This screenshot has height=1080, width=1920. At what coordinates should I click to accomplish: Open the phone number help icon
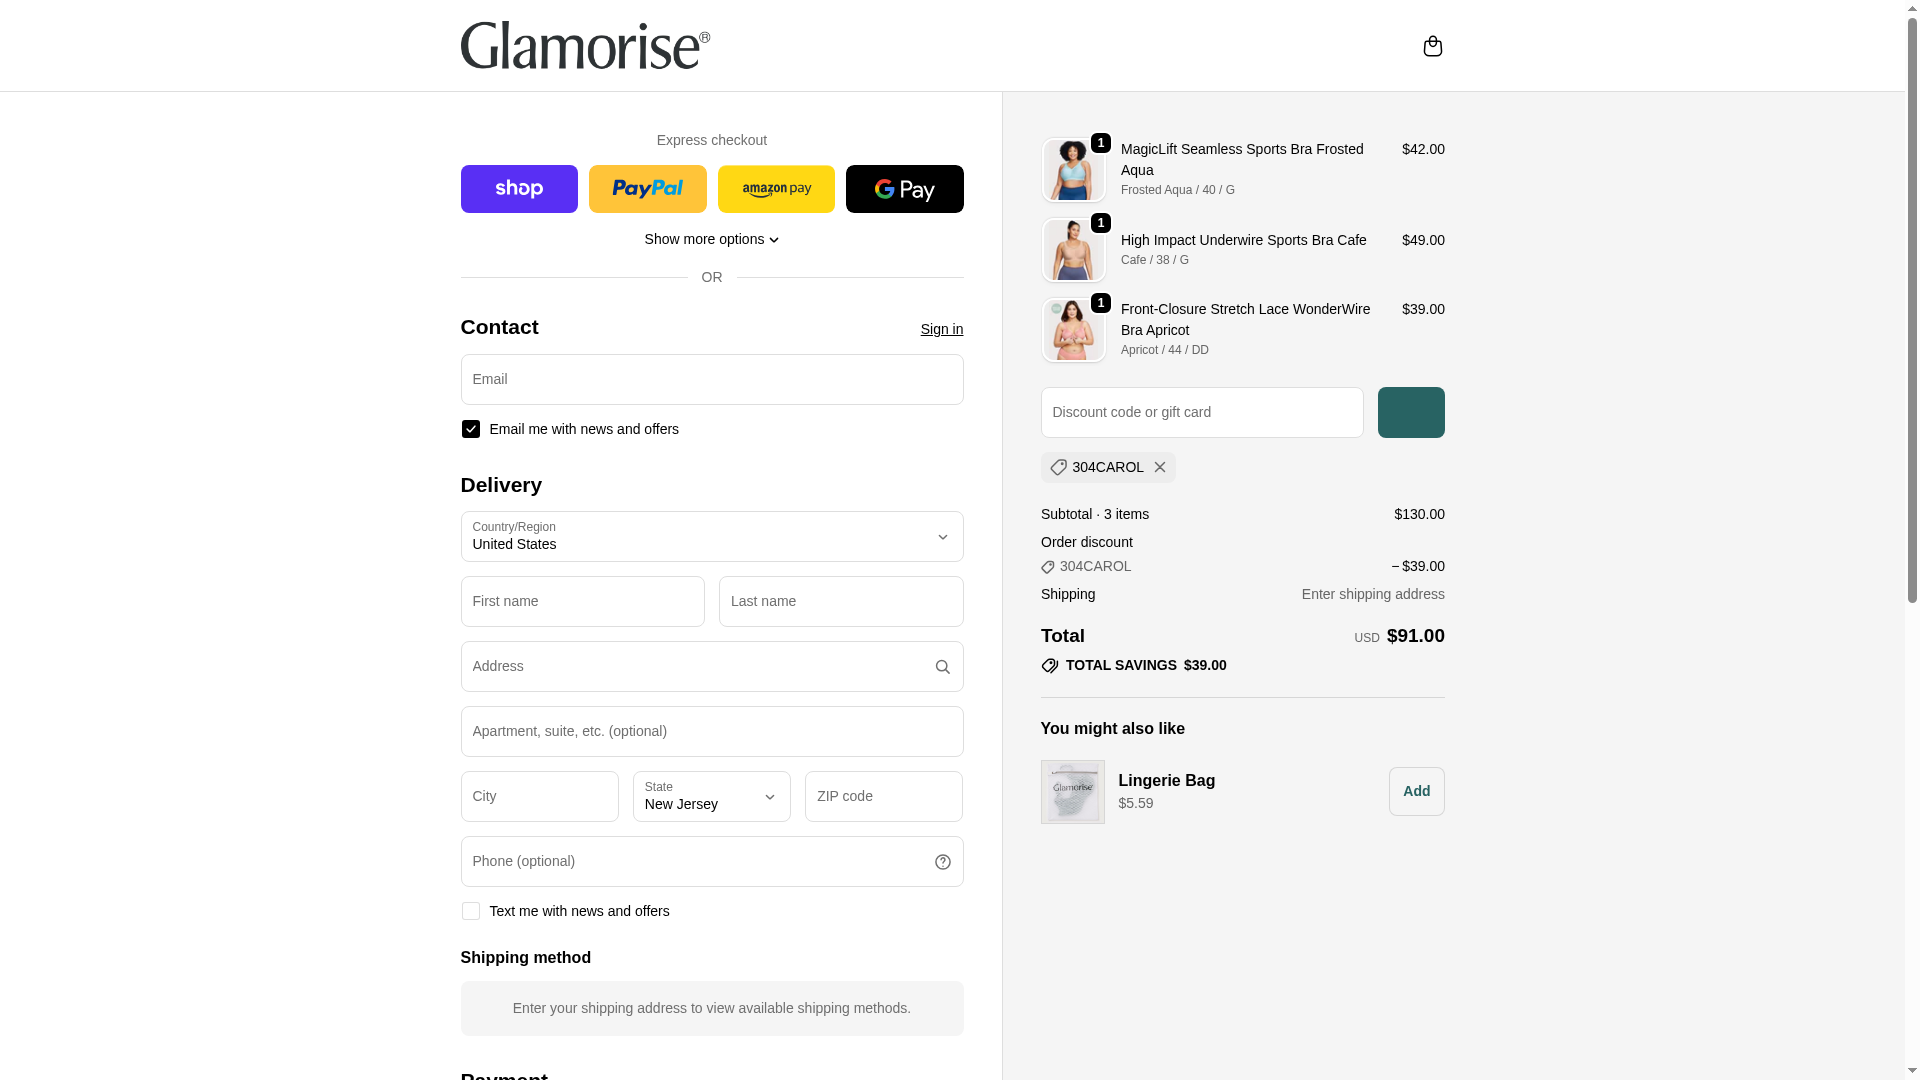tap(942, 862)
